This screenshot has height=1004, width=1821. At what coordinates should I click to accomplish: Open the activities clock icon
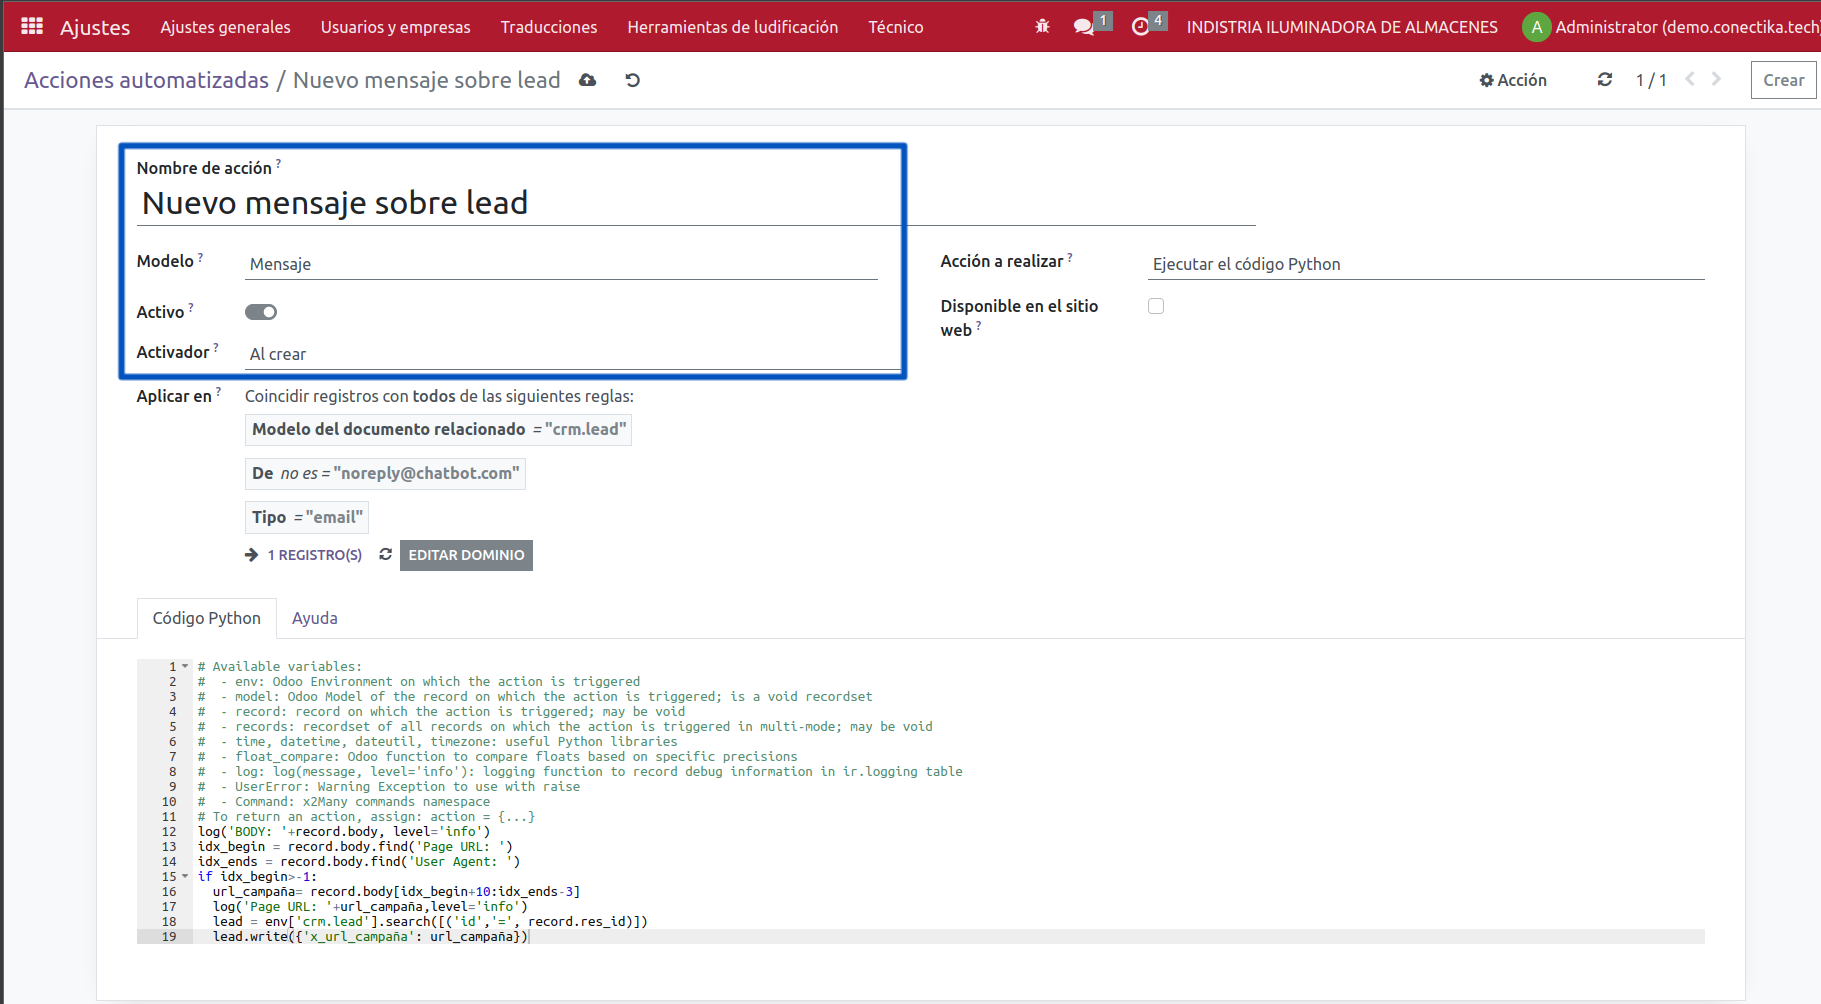point(1140,27)
